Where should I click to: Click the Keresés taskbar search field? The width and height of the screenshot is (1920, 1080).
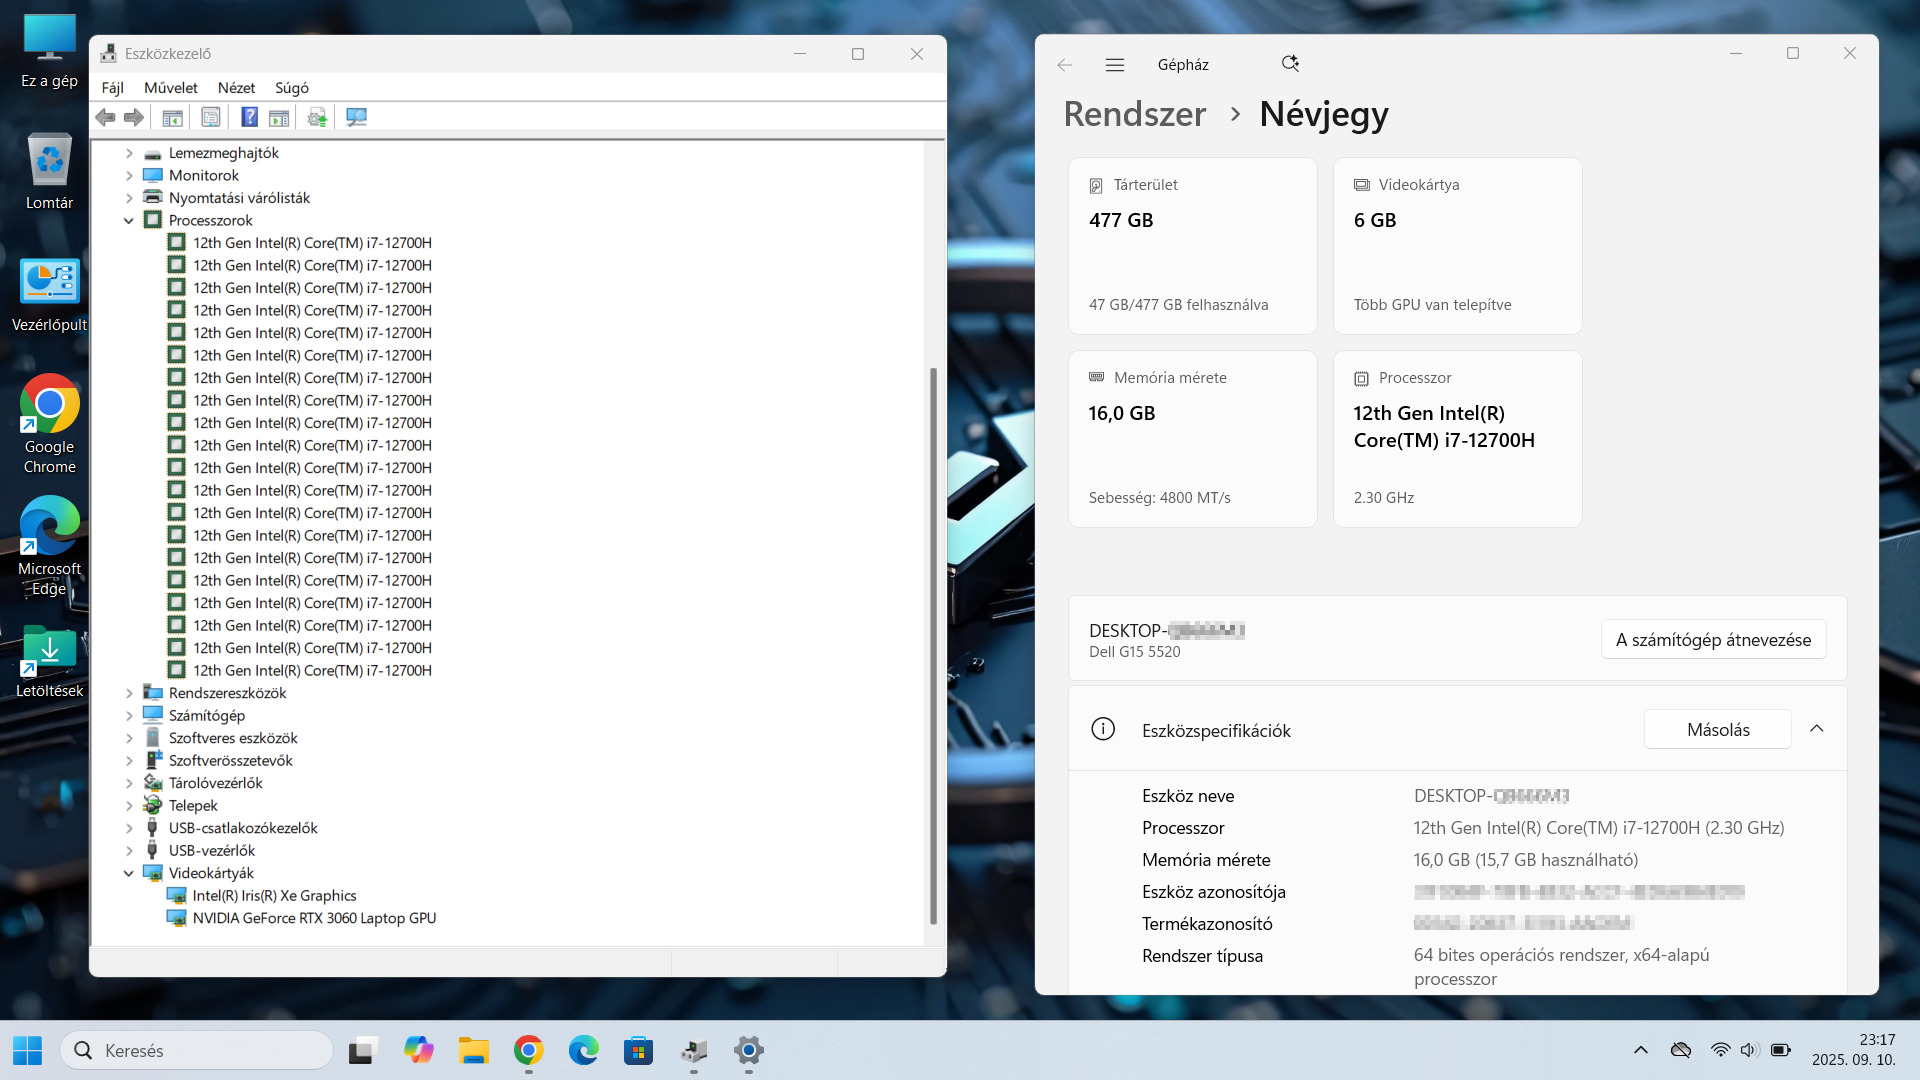(196, 1050)
